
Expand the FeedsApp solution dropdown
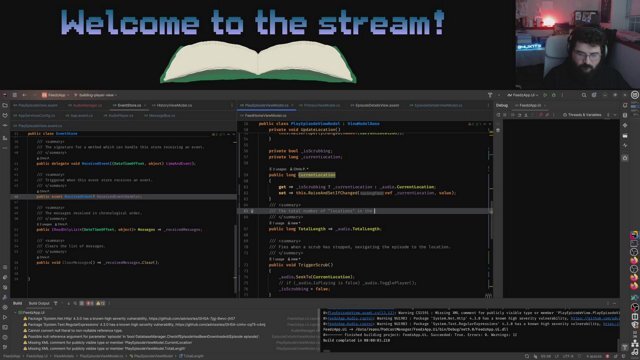pos(56,95)
